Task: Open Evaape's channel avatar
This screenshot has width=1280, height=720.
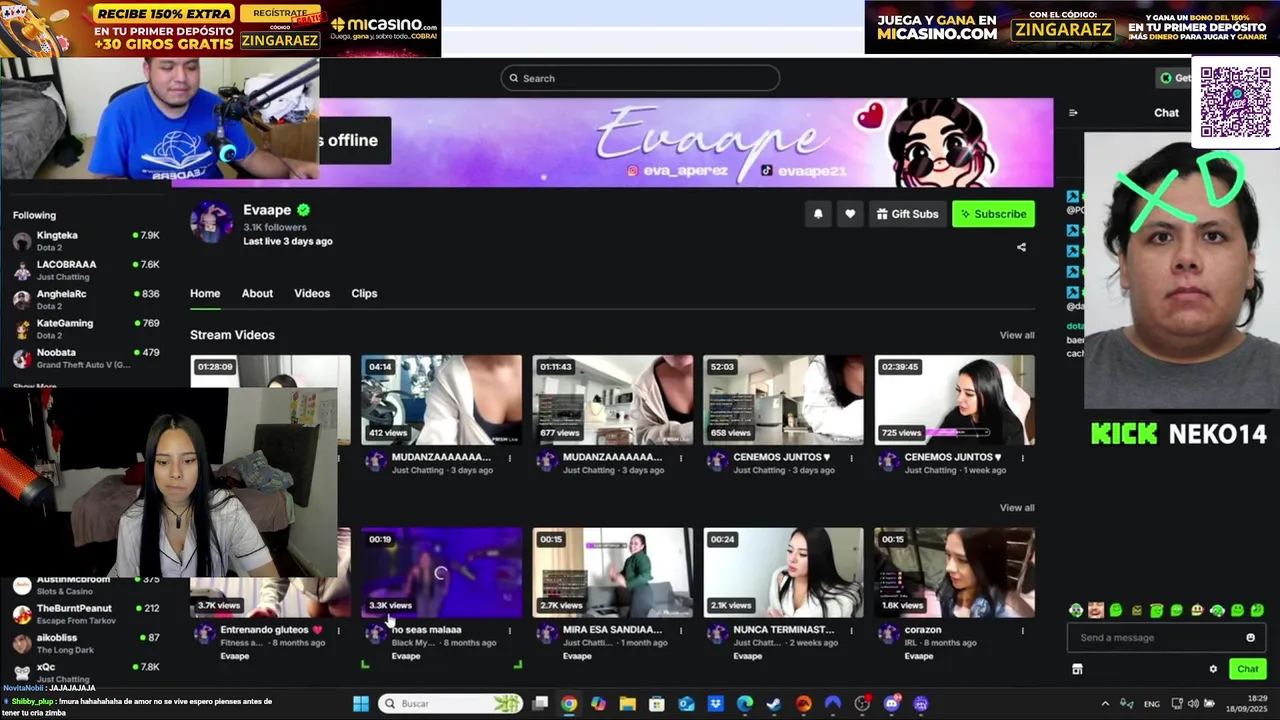Action: pos(211,222)
